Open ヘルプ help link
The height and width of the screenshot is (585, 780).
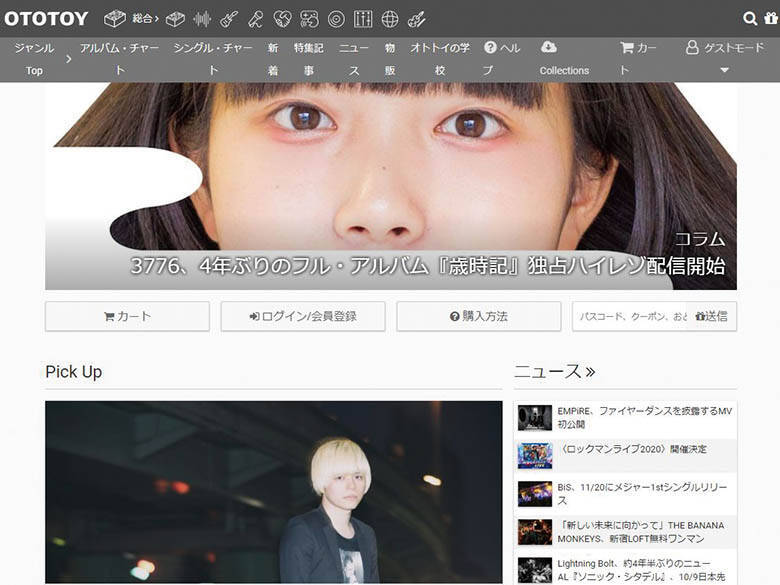(502, 59)
